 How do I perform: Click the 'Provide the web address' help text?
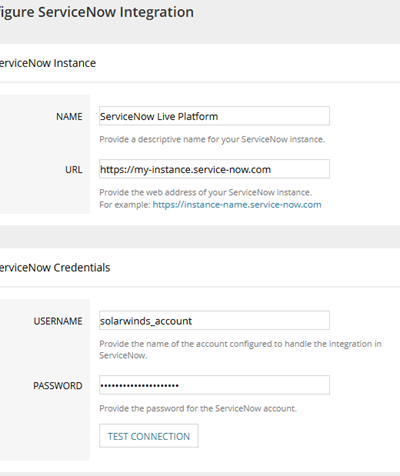206,192
